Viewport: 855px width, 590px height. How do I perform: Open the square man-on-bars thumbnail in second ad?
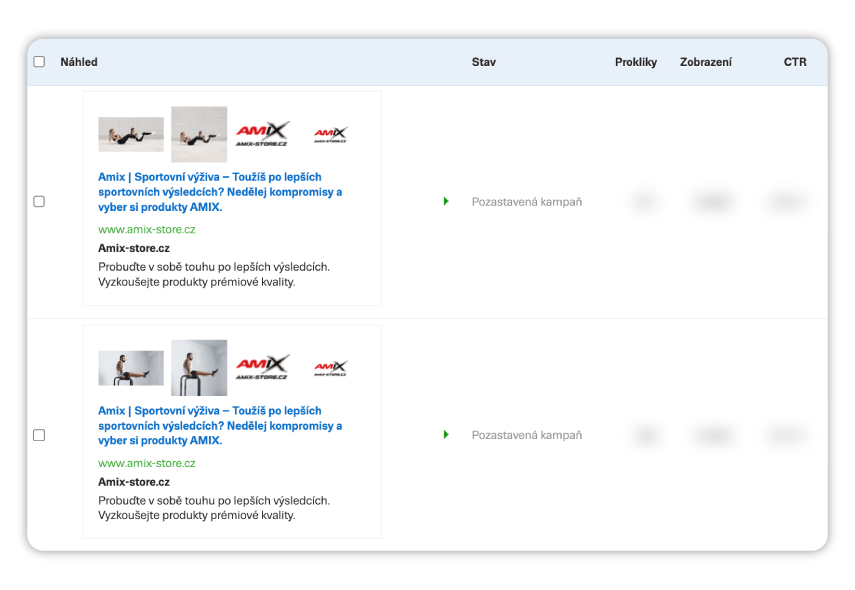tap(199, 368)
